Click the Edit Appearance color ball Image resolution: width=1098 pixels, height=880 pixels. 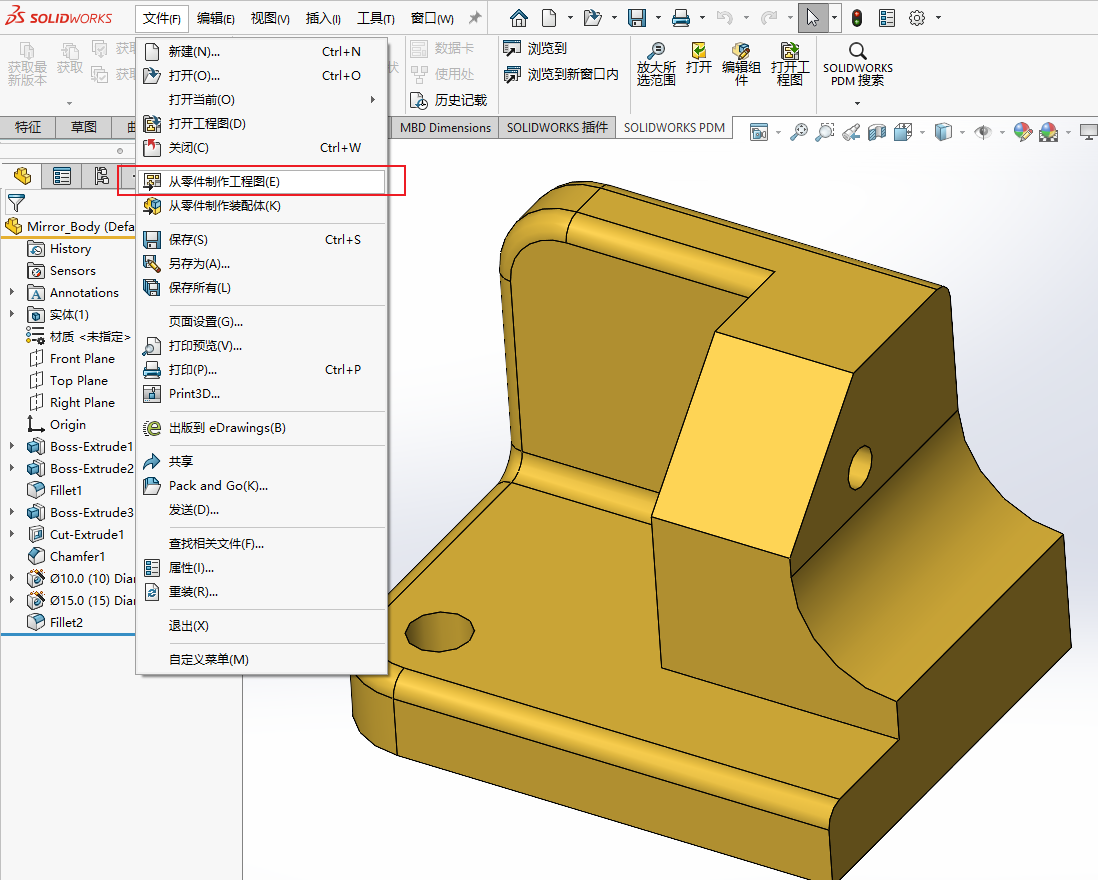[1022, 132]
